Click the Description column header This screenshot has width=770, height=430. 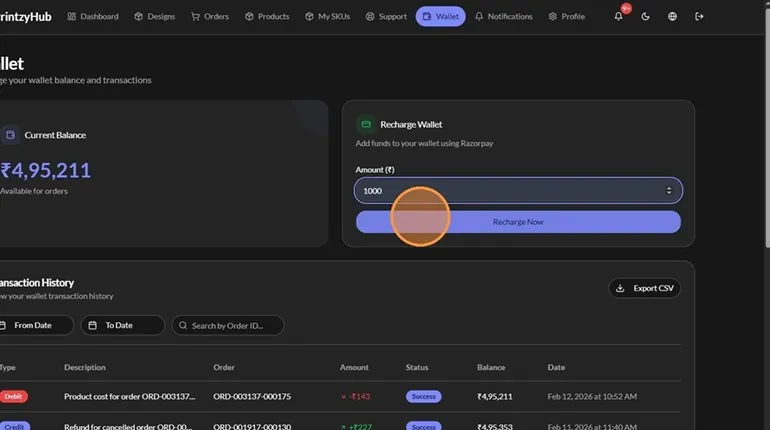tap(85, 367)
